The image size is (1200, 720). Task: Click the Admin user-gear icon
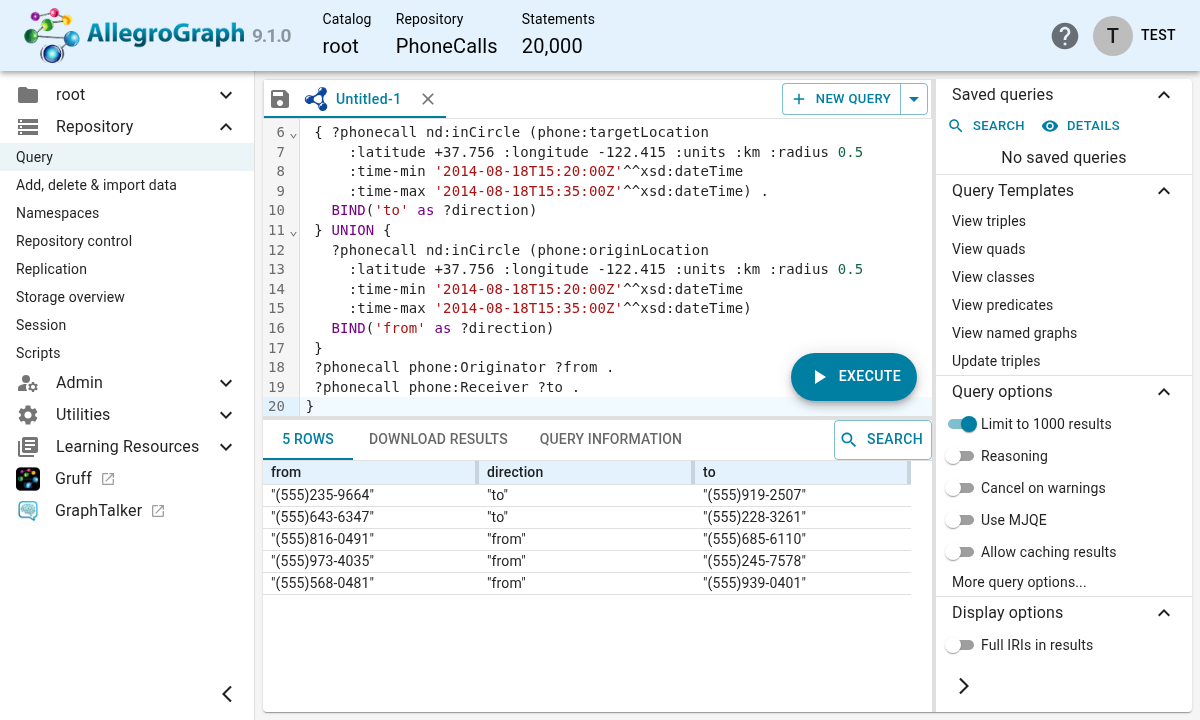tap(28, 383)
